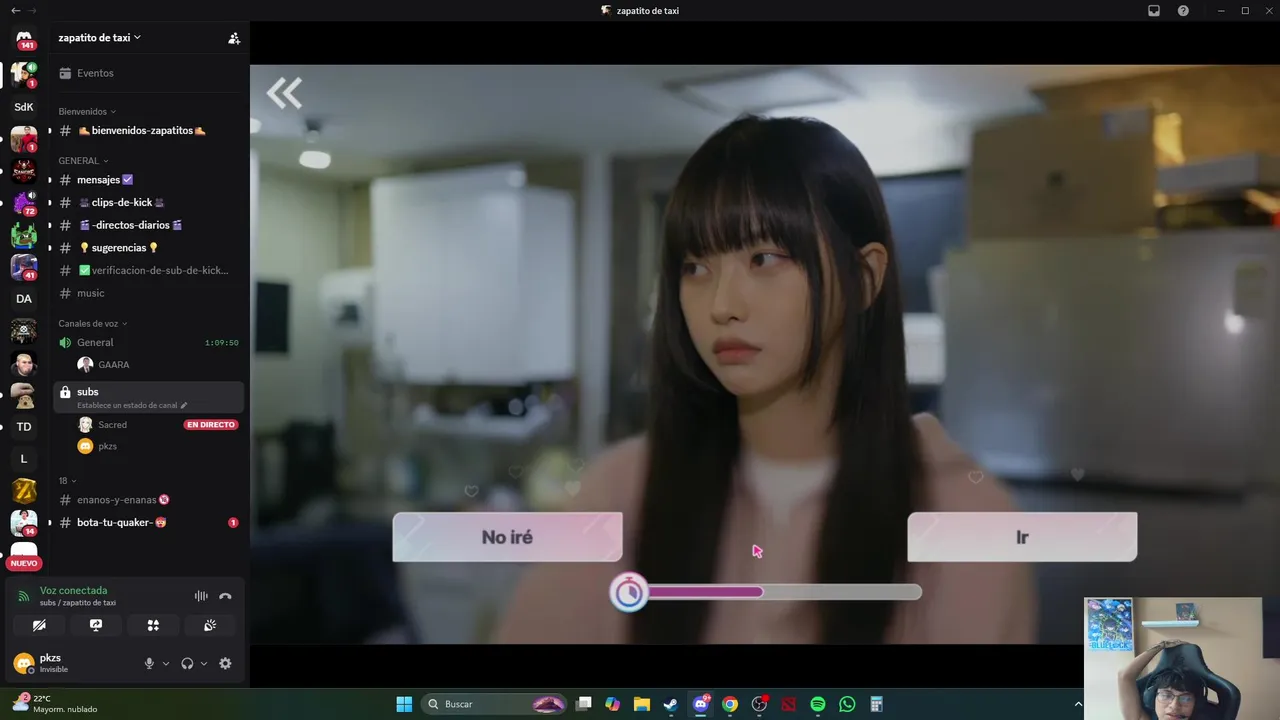This screenshot has width=1280, height=720.
Task: Open File Explorer from the taskbar
Action: point(642,704)
